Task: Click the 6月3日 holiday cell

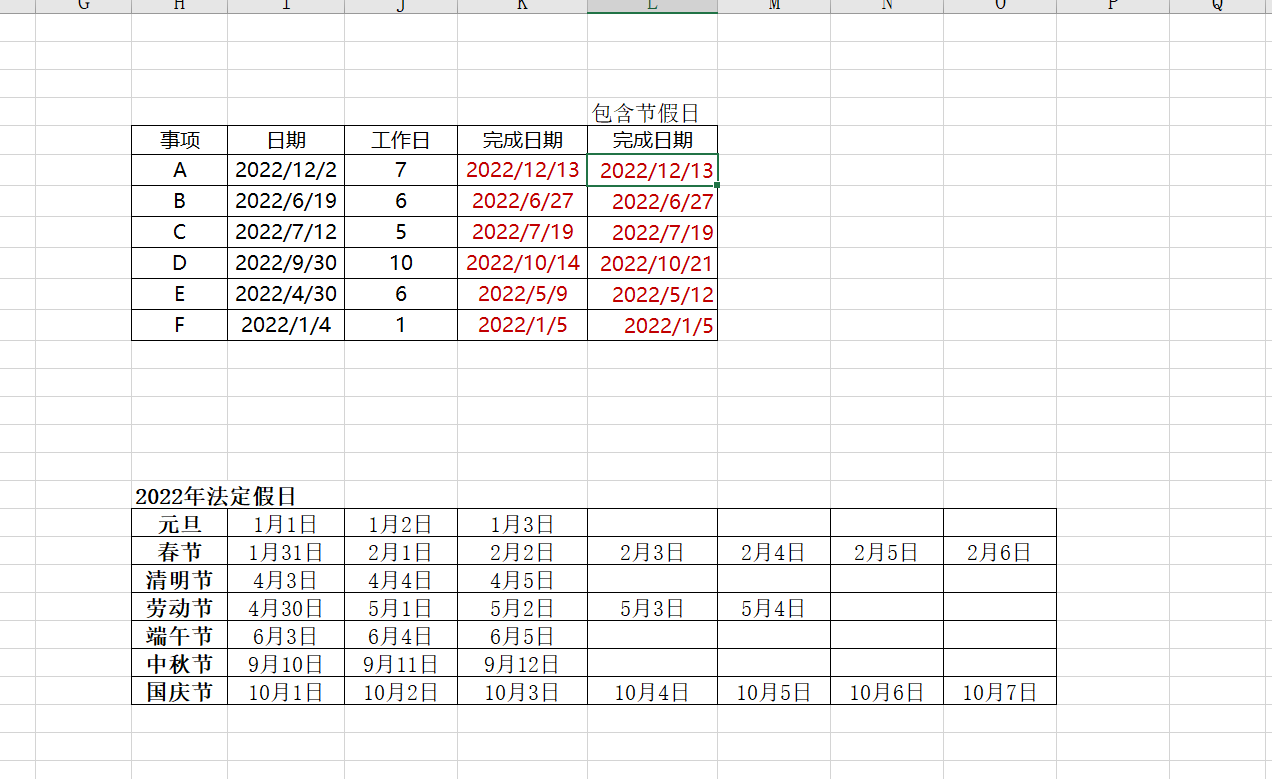Action: click(286, 635)
